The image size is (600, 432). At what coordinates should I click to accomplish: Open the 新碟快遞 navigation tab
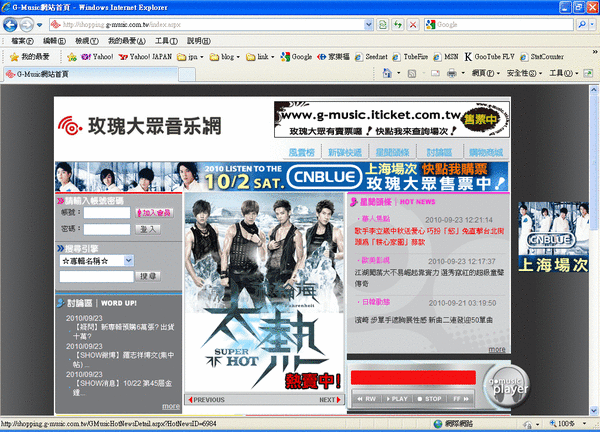pos(345,152)
